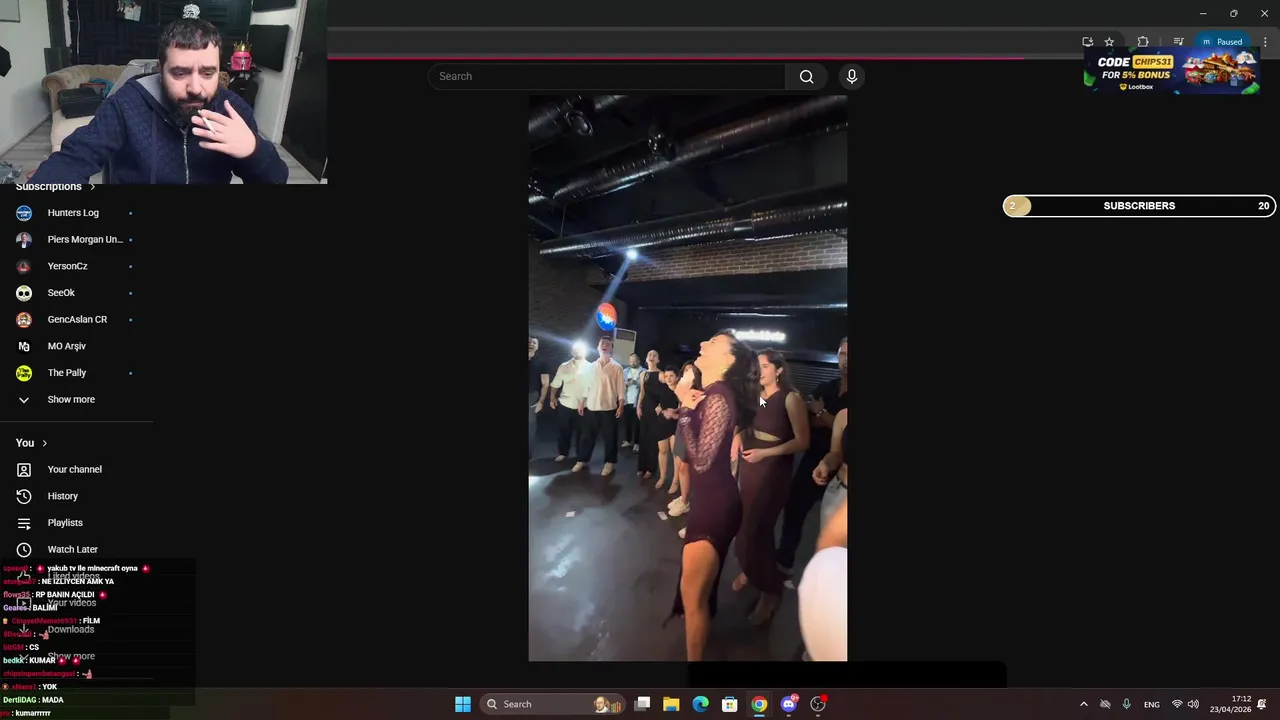Screen dimensions: 1280x720
Task: Open the Chrome Extensions puzzle icon
Action: point(1143,42)
